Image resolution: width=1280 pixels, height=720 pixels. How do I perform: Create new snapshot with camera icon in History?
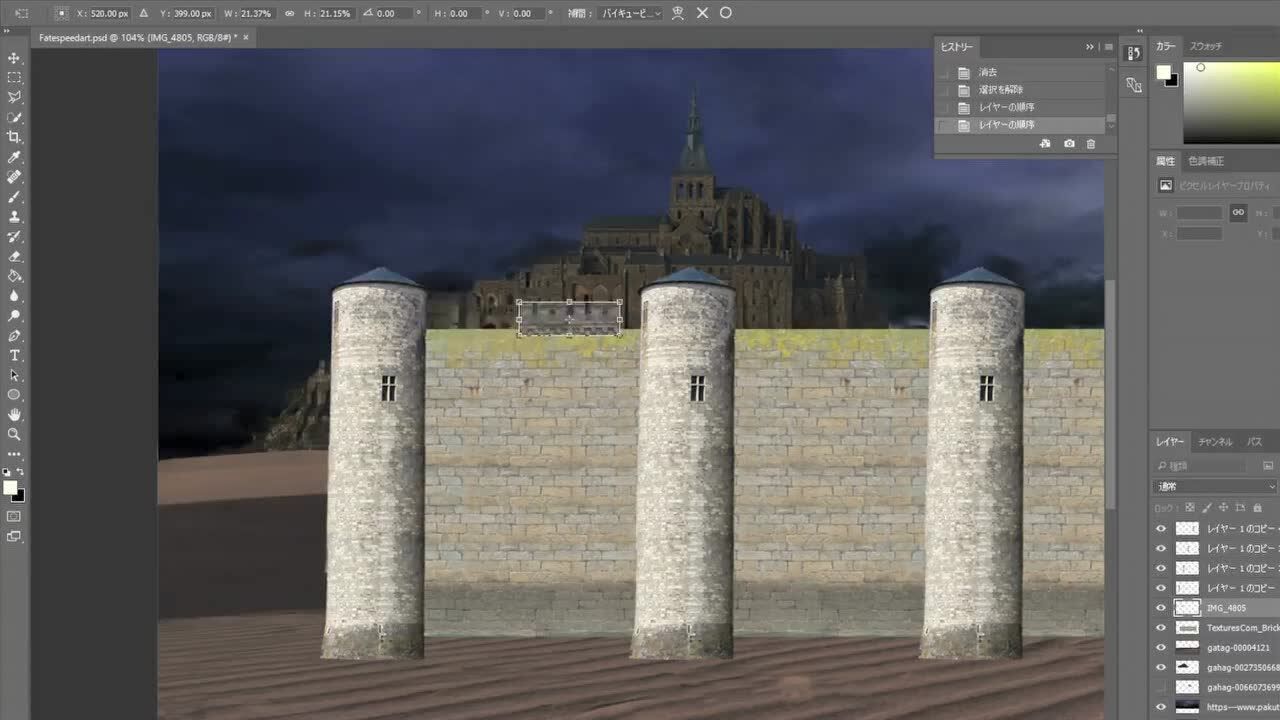point(1069,144)
